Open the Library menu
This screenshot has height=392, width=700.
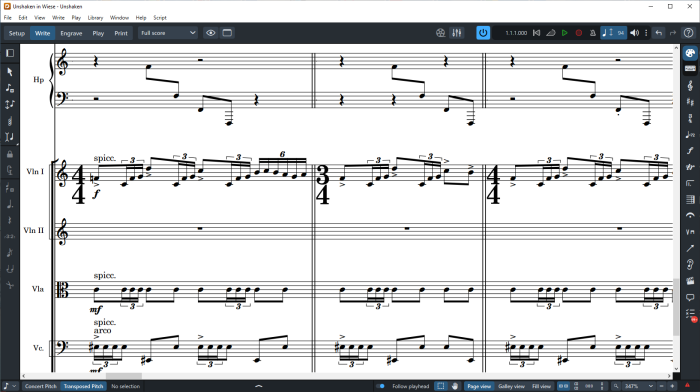click(95, 18)
